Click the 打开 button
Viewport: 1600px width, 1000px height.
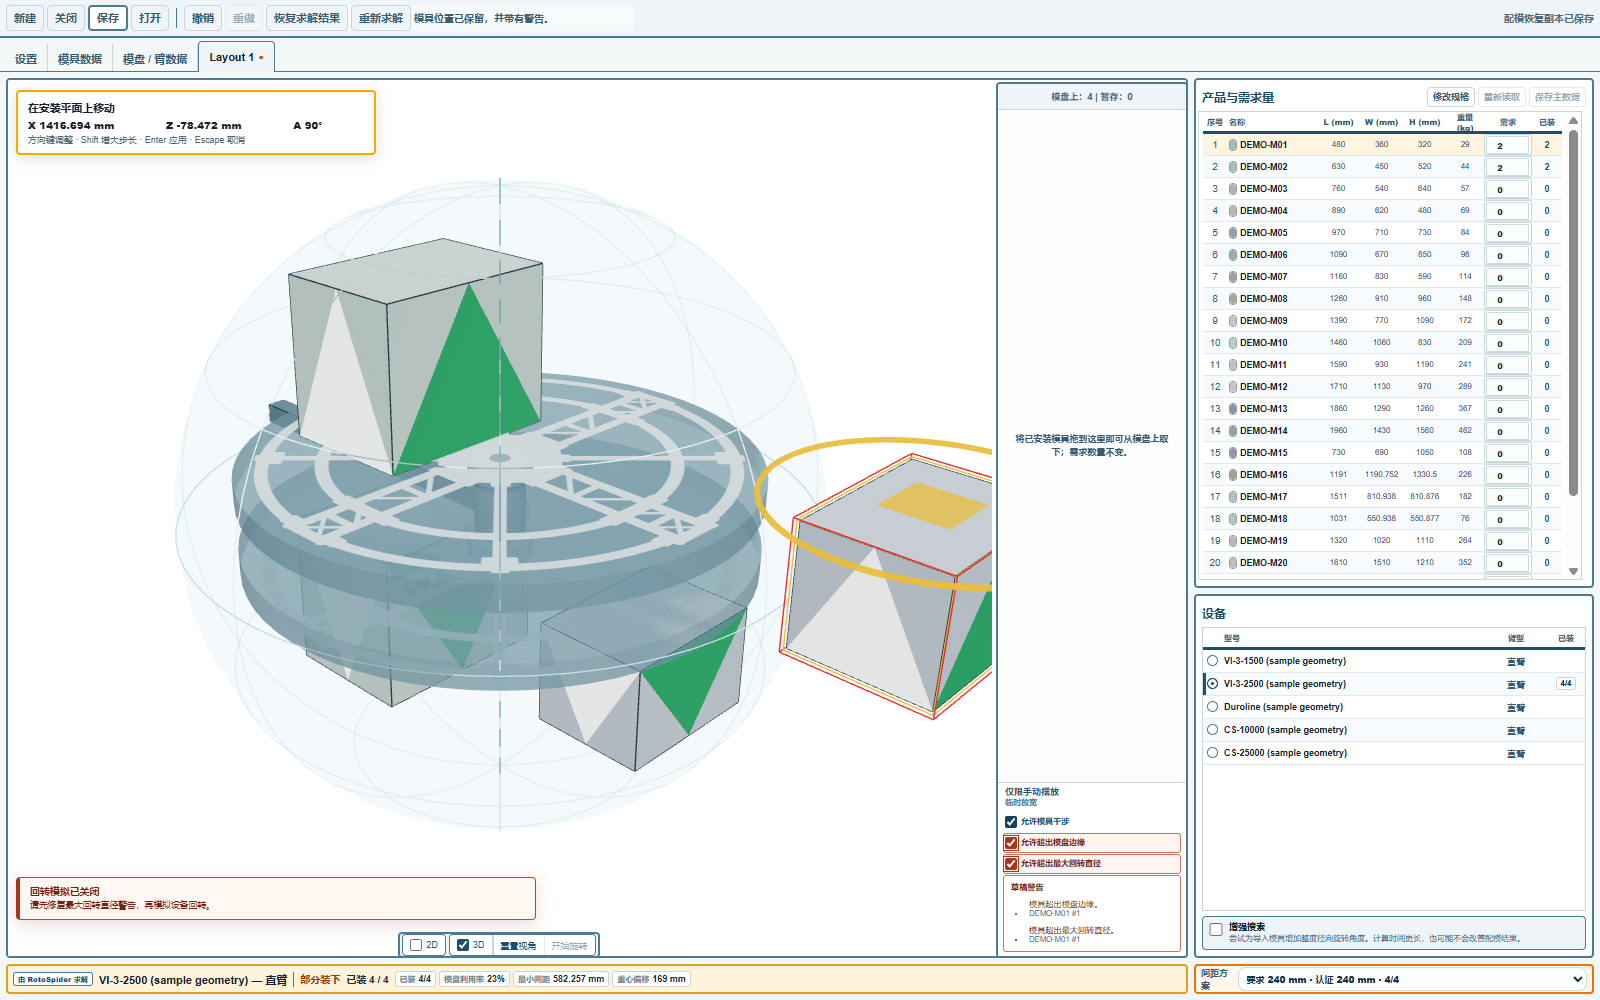(150, 18)
